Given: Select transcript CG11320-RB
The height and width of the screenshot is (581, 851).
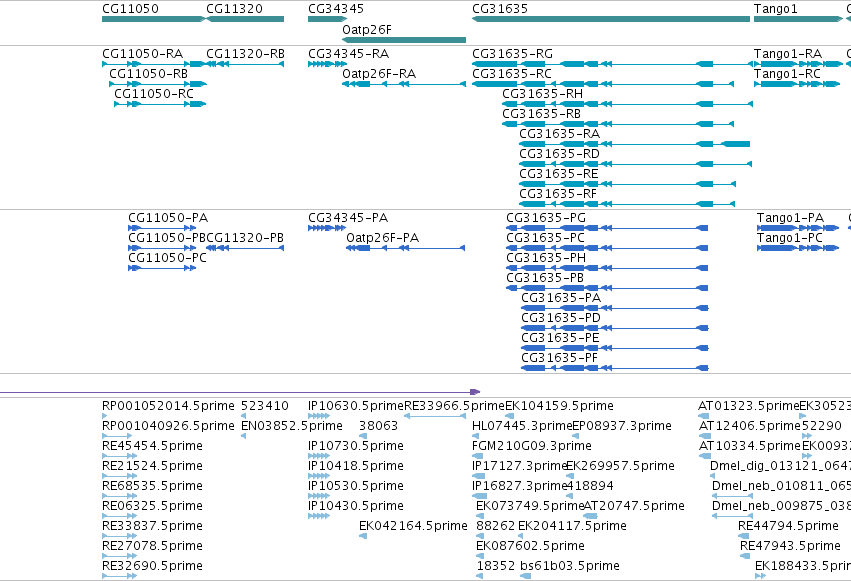Looking at the screenshot, I should 245,64.
